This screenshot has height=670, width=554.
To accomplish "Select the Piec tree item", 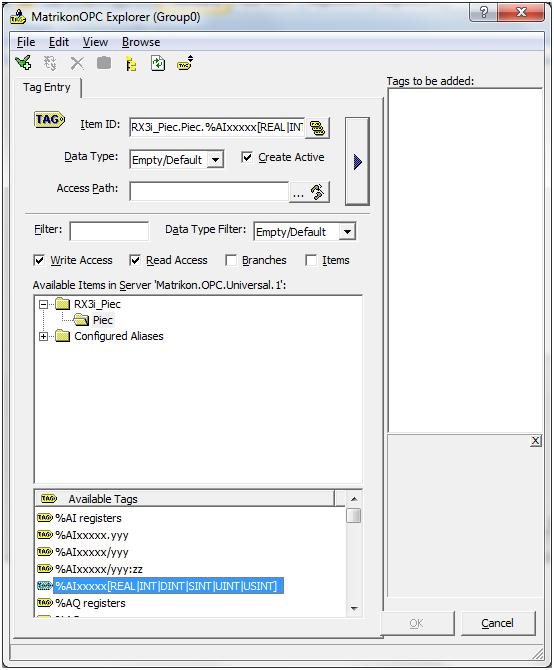I will point(103,320).
